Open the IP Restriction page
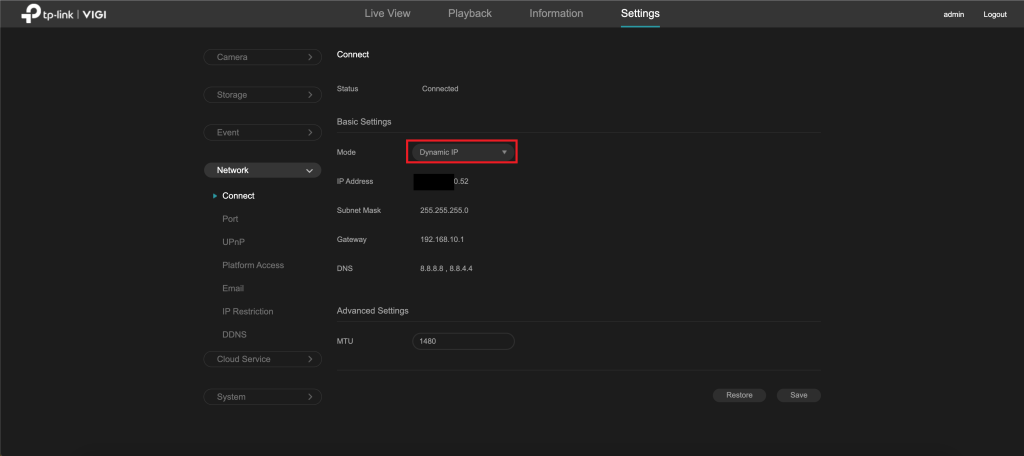 click(248, 312)
